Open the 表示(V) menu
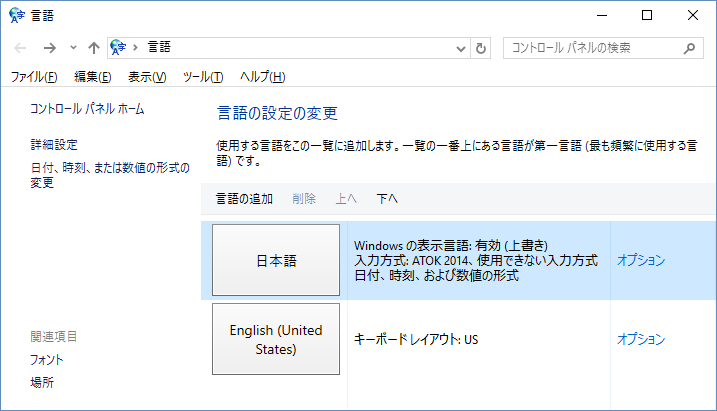 pyautogui.click(x=147, y=77)
